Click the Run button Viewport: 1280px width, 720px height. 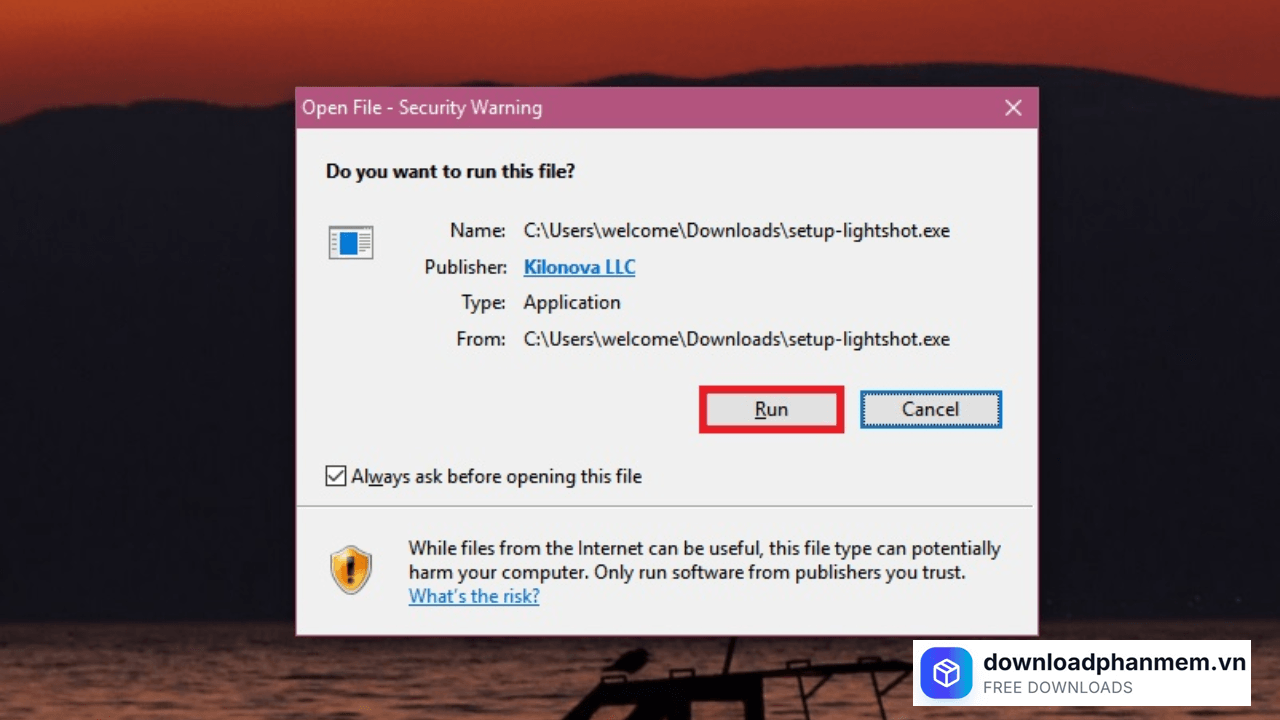(x=771, y=409)
